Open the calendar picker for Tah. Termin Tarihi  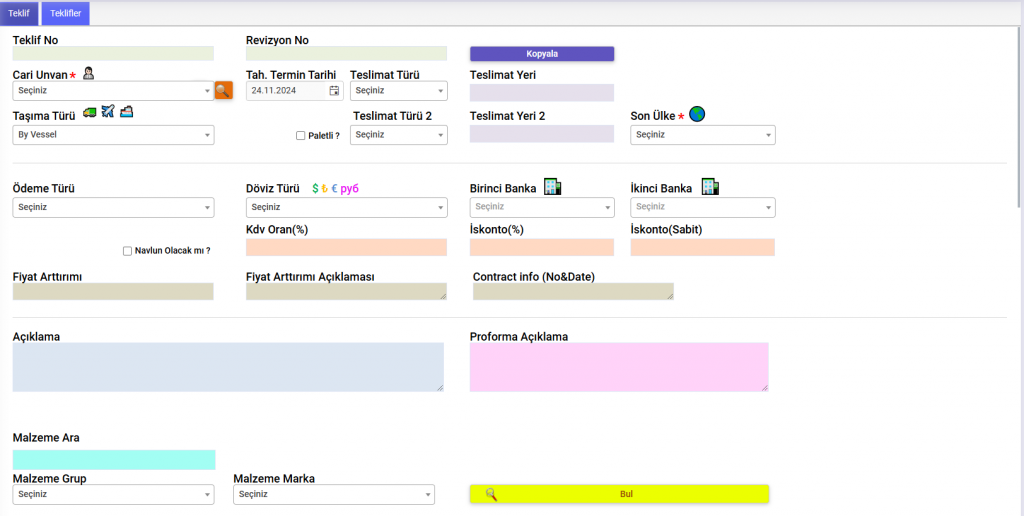pyautogui.click(x=334, y=91)
